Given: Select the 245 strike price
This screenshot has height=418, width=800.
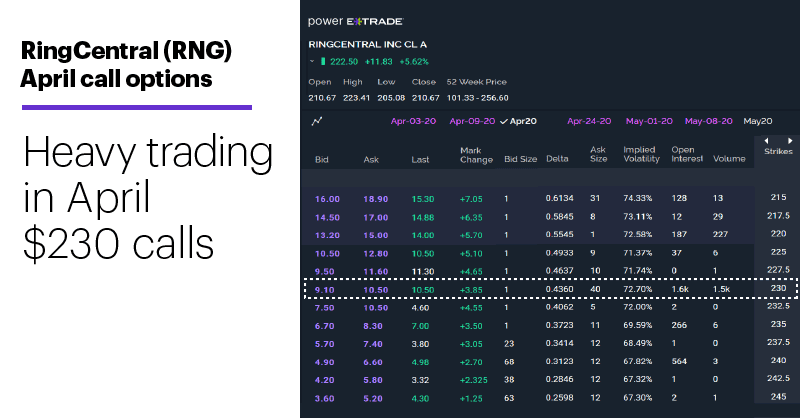Looking at the screenshot, I should pos(778,397).
